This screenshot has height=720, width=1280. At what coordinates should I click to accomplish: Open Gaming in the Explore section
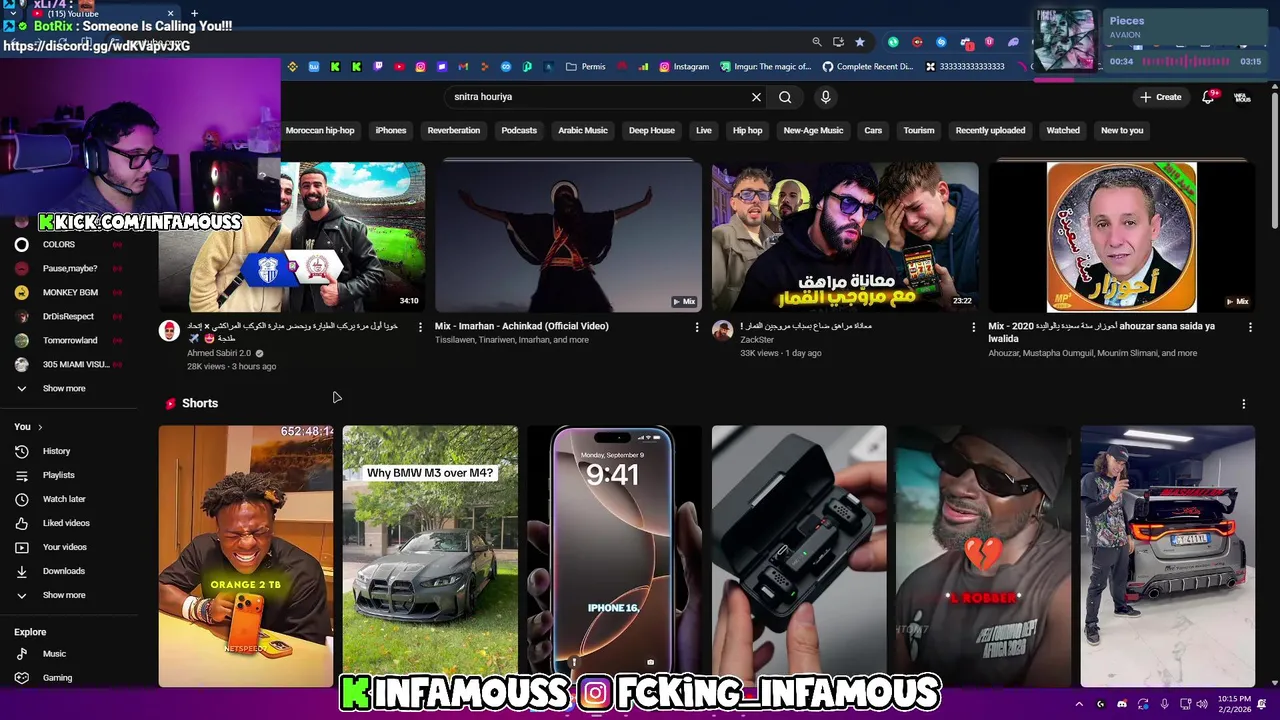pyautogui.click(x=57, y=678)
